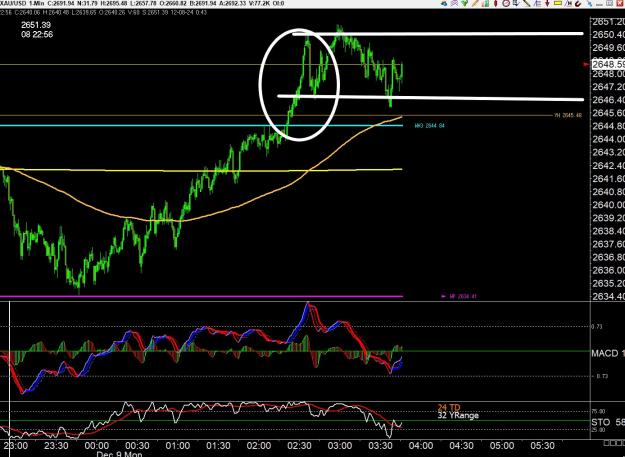Image resolution: width=625 pixels, height=457 pixels.
Task: Click the slash-and-H text tool icon
Action: 568,3
